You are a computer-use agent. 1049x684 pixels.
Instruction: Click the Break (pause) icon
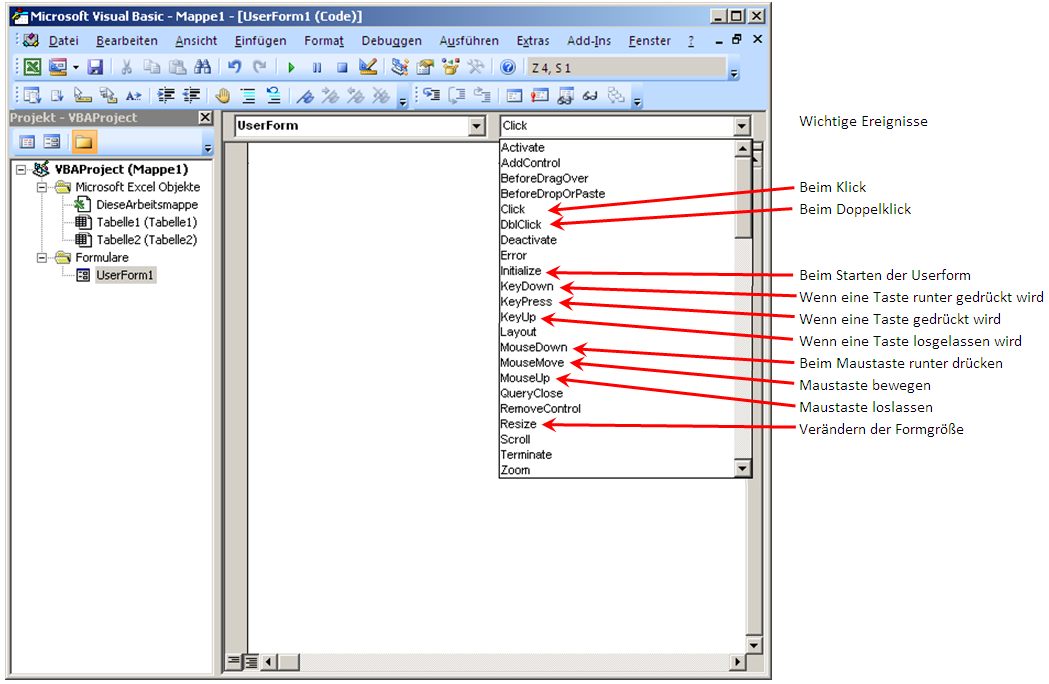point(316,67)
